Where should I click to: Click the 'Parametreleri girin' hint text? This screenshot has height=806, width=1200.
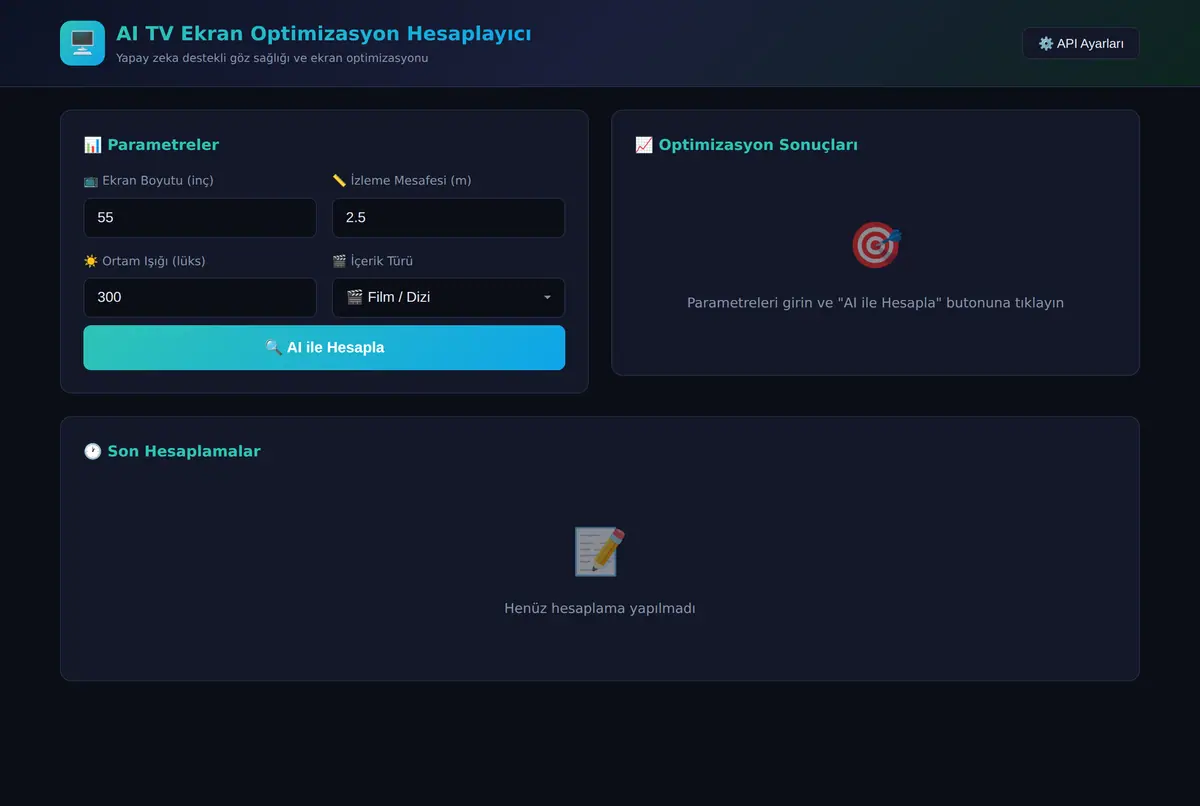pos(875,302)
